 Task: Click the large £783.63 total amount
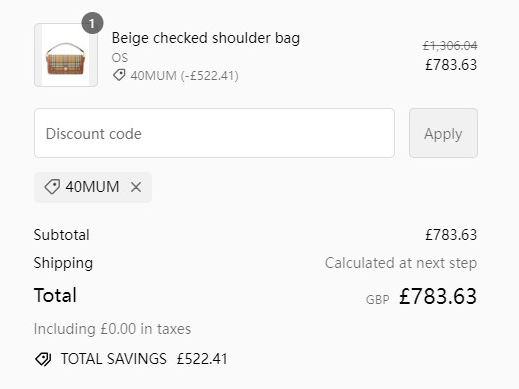(438, 296)
